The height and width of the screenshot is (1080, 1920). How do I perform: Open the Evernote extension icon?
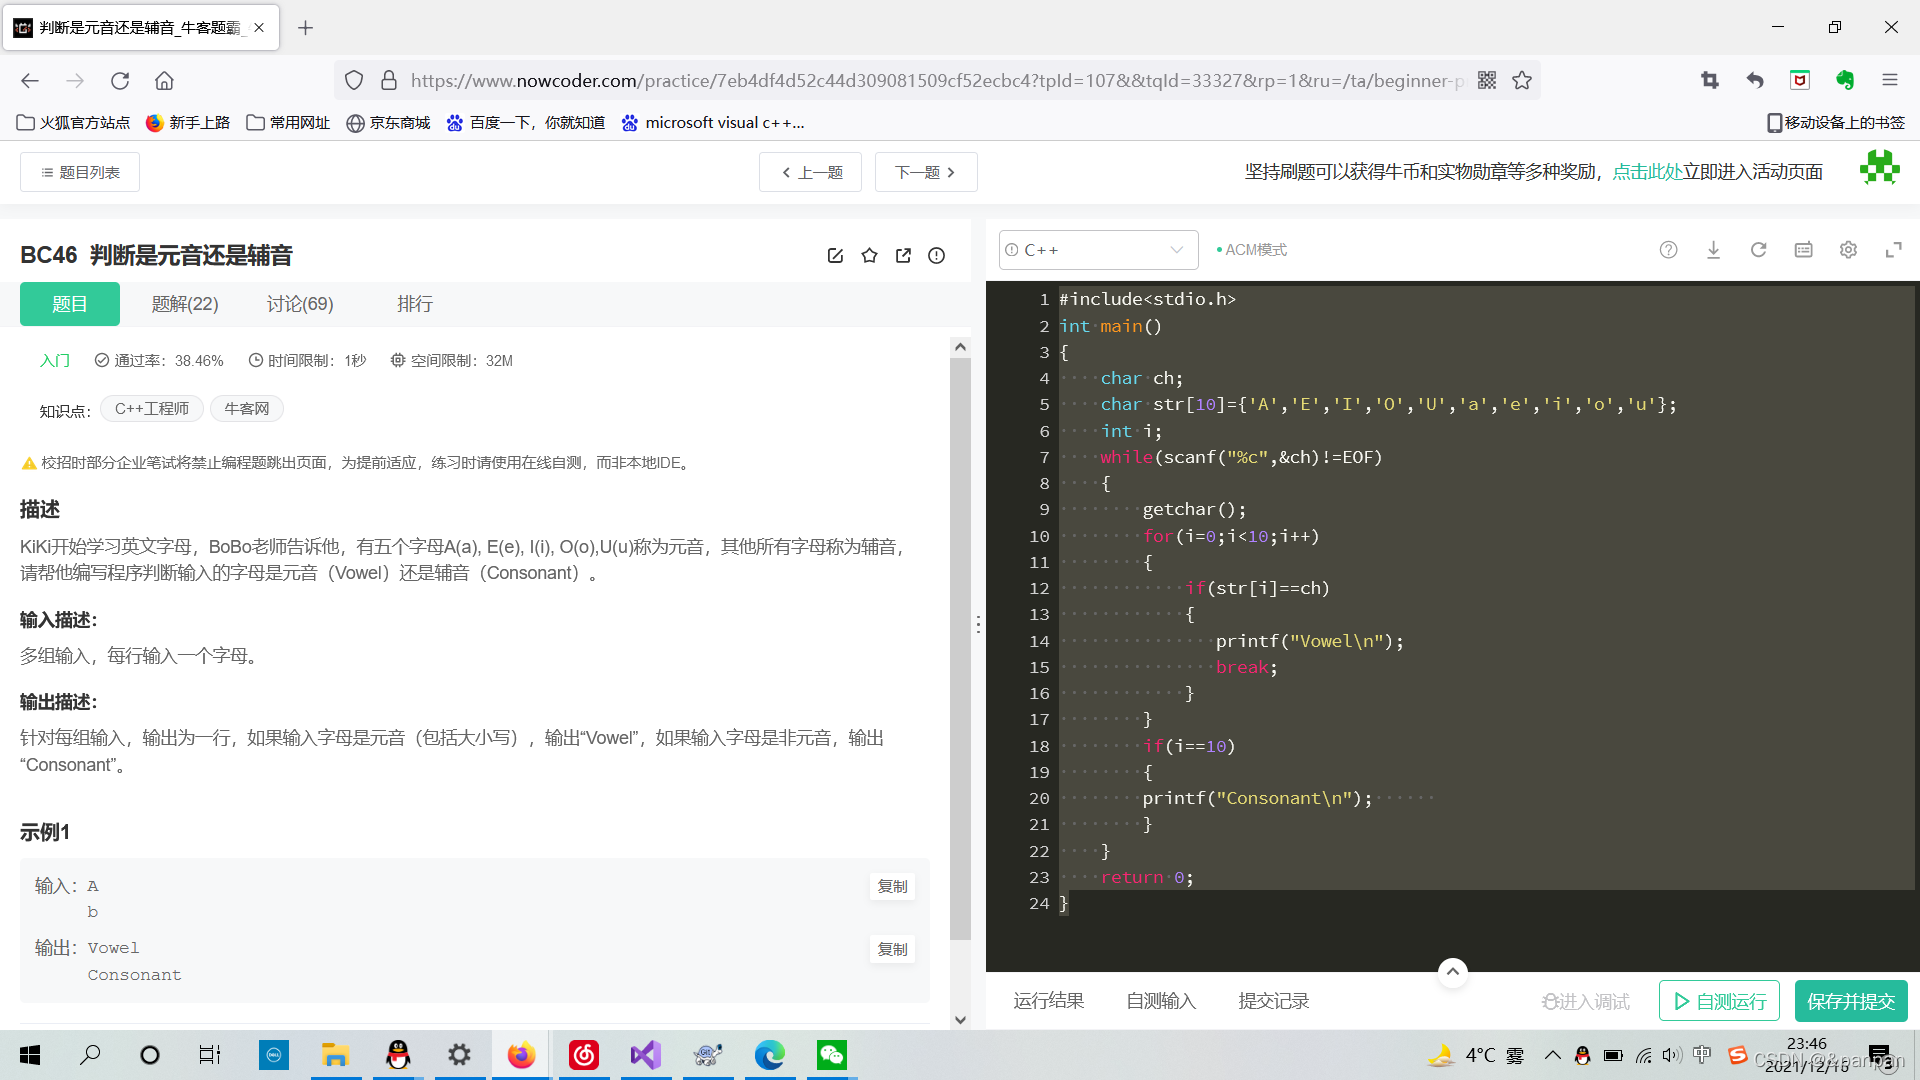pos(1845,81)
